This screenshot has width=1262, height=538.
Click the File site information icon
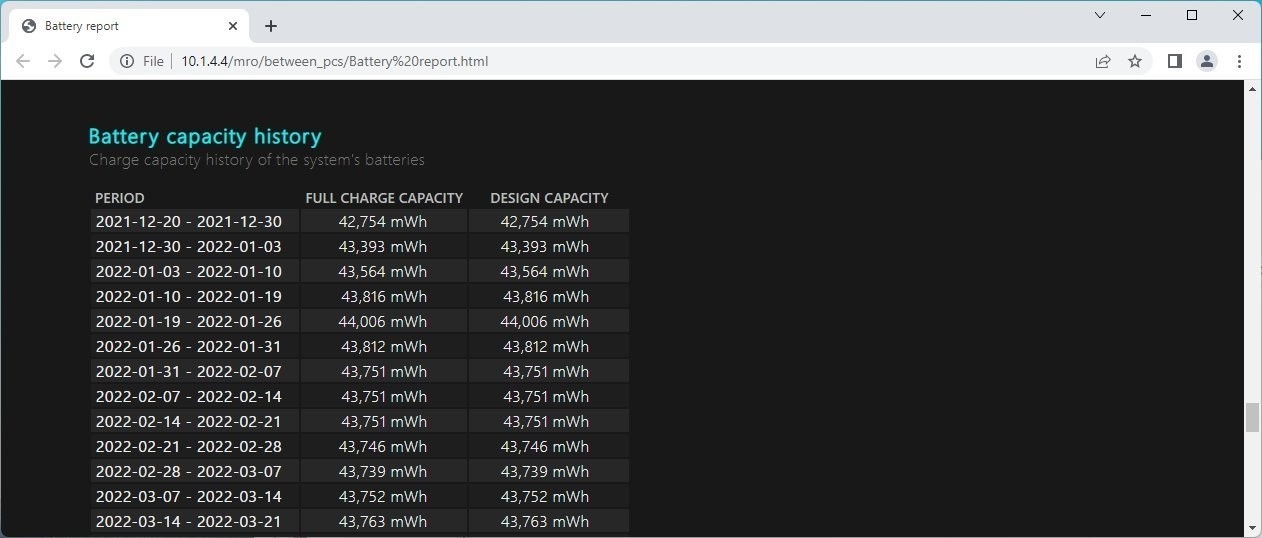click(127, 61)
